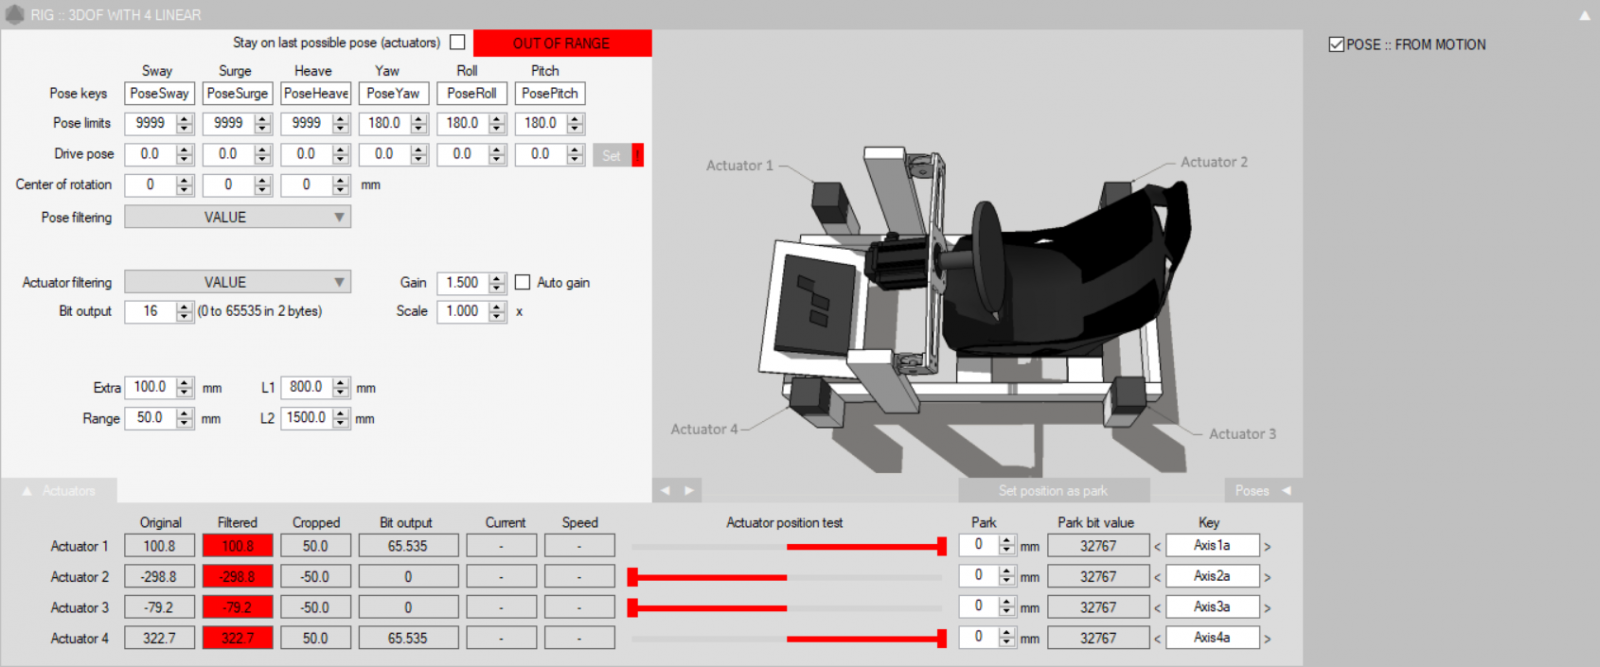Click Yaw pose limit stepper arrows
Viewport: 1600px width, 667px height.
pyautogui.click(x=418, y=123)
